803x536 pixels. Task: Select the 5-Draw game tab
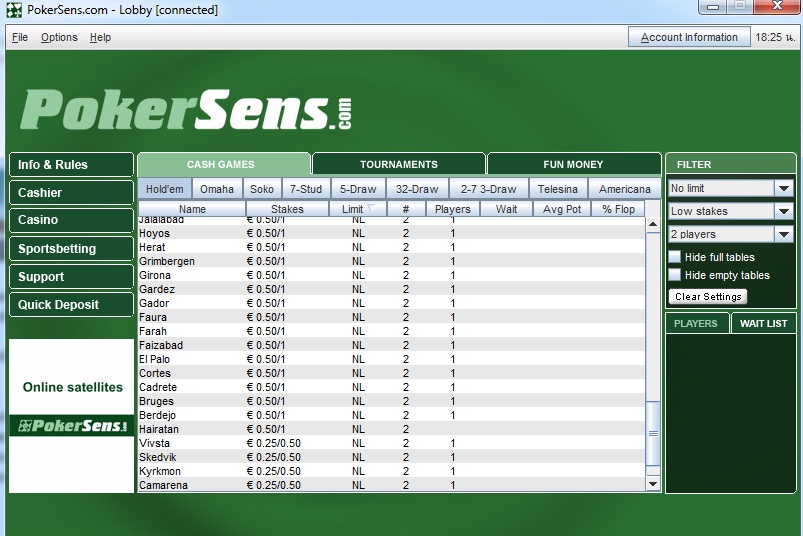pyautogui.click(x=358, y=189)
